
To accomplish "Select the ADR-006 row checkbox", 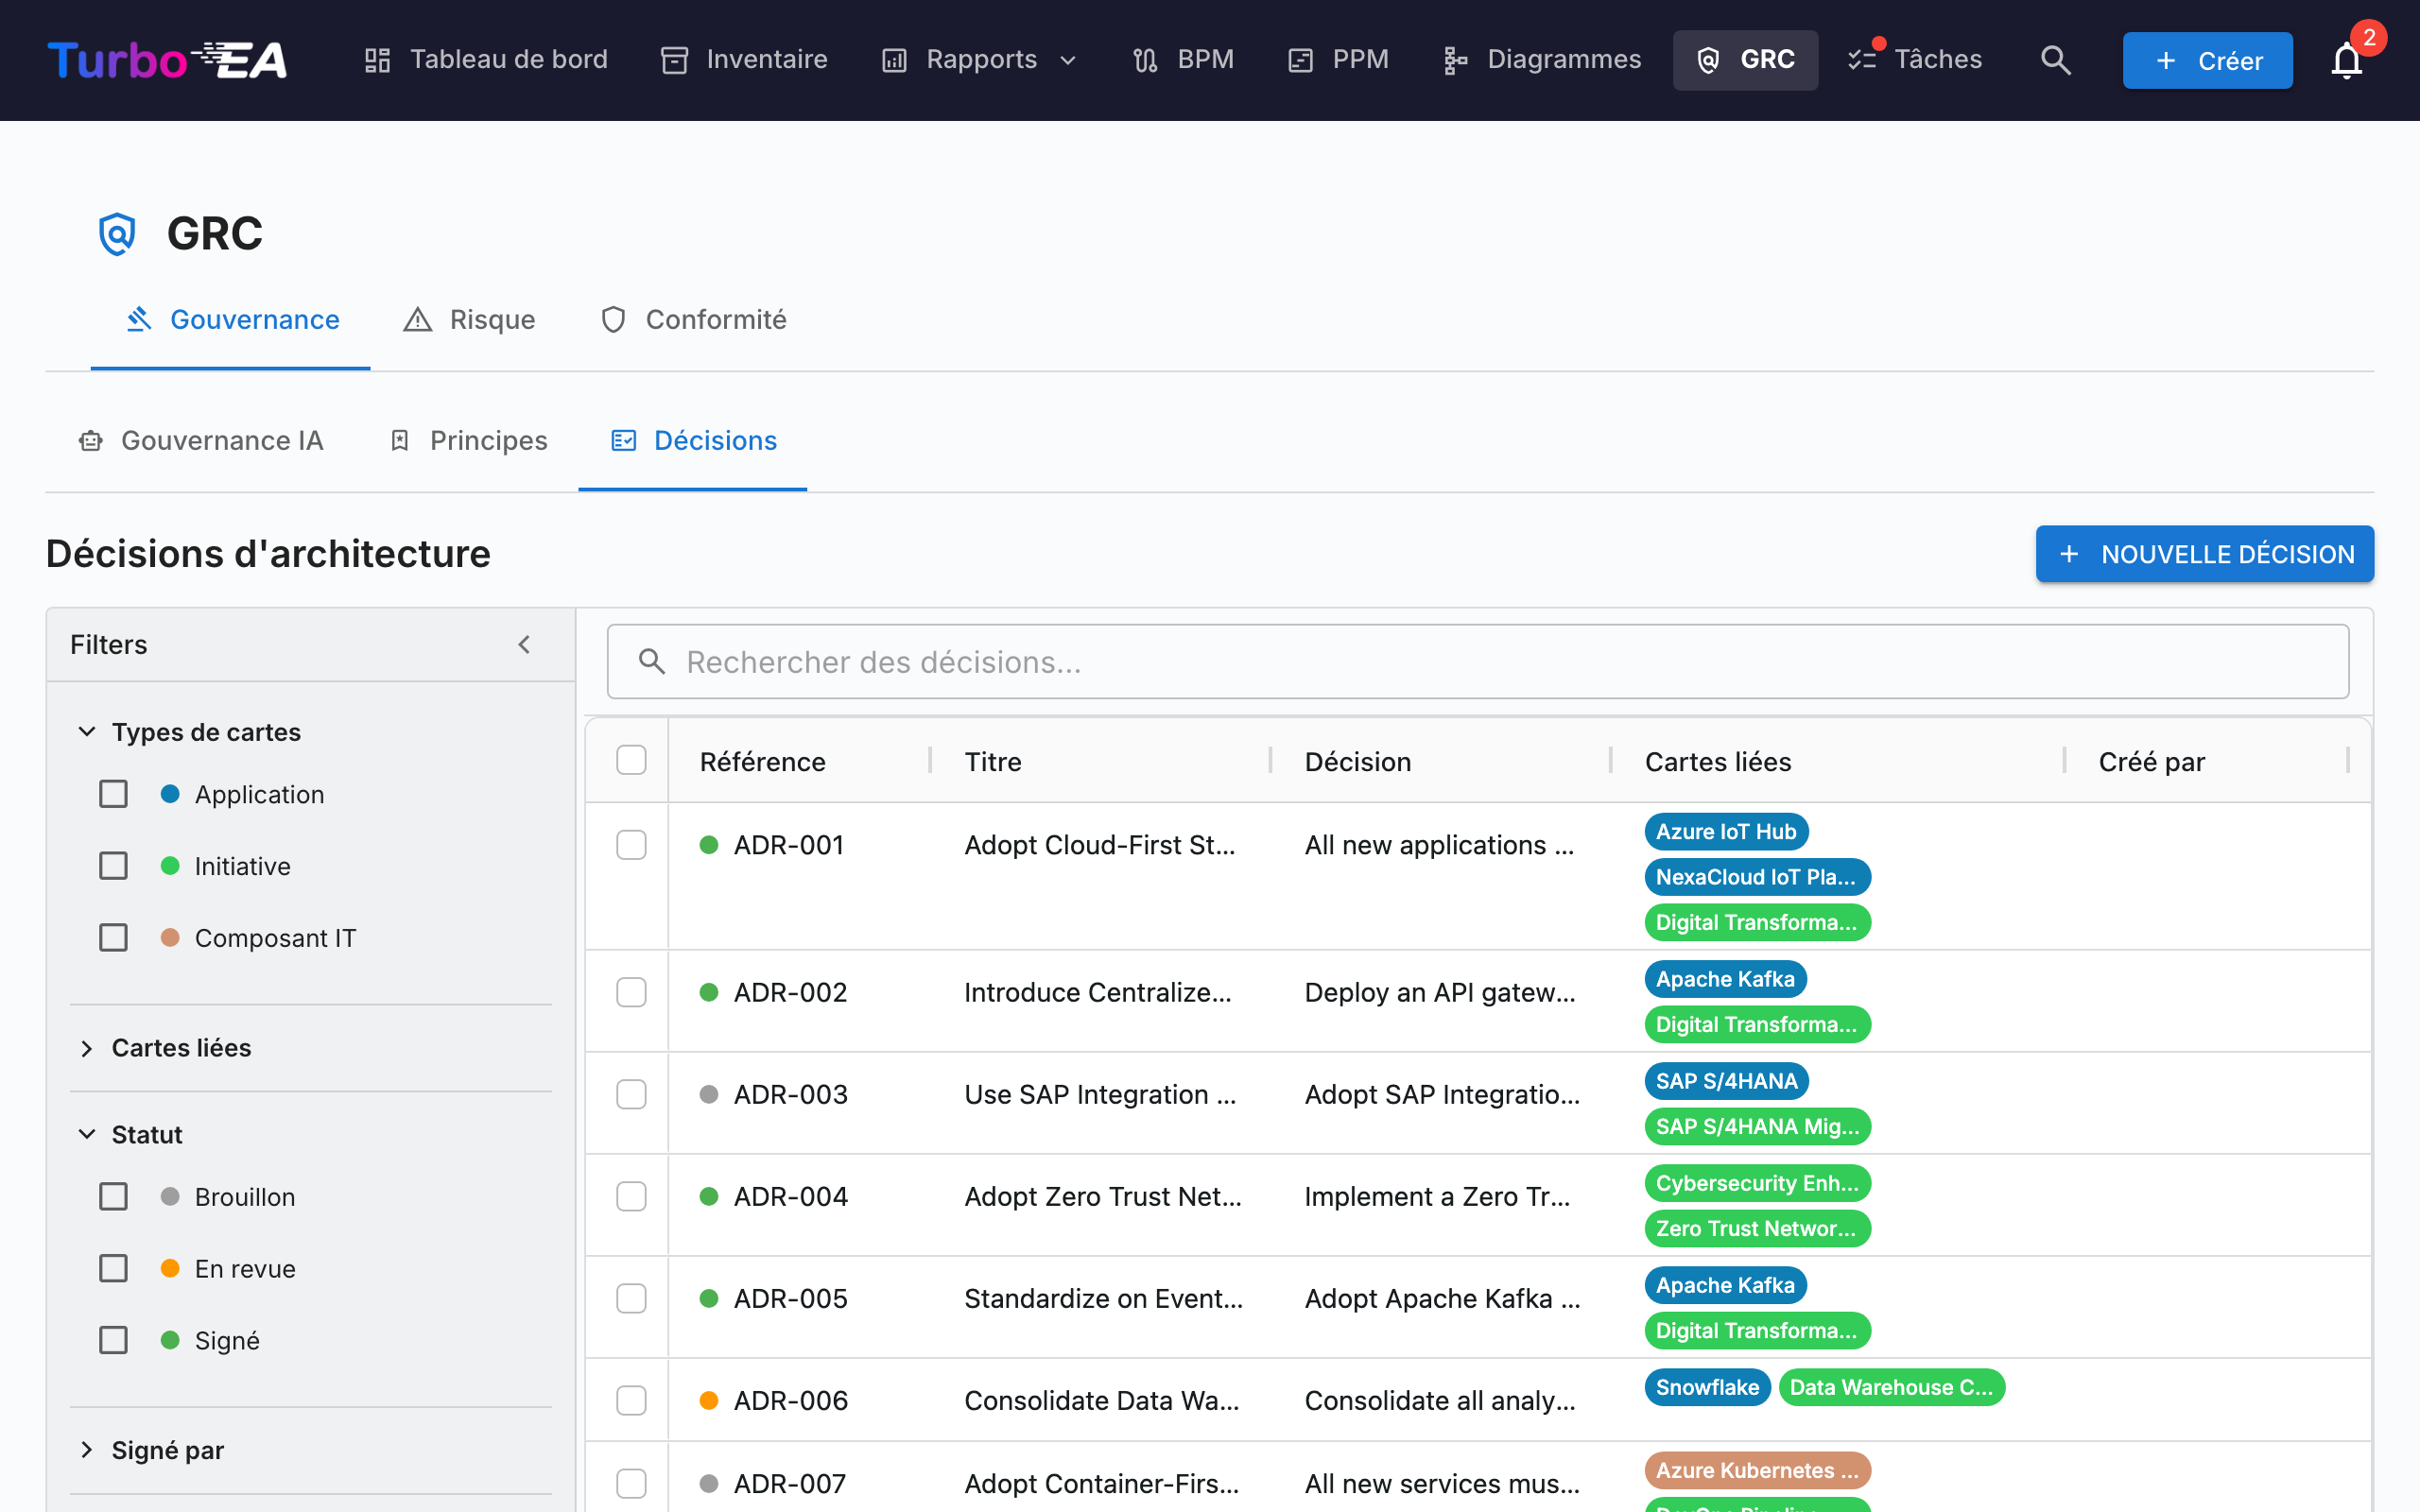I will click(x=631, y=1400).
